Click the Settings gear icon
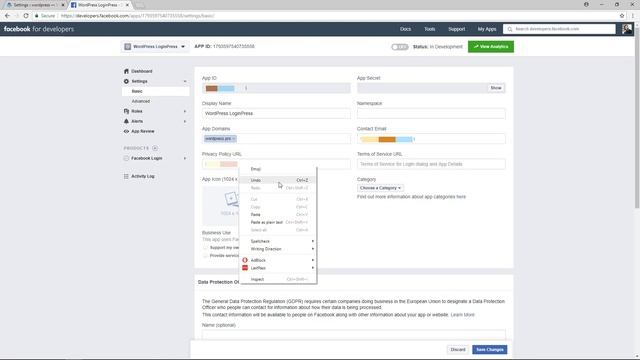This screenshot has width=640, height=360. tap(126, 81)
